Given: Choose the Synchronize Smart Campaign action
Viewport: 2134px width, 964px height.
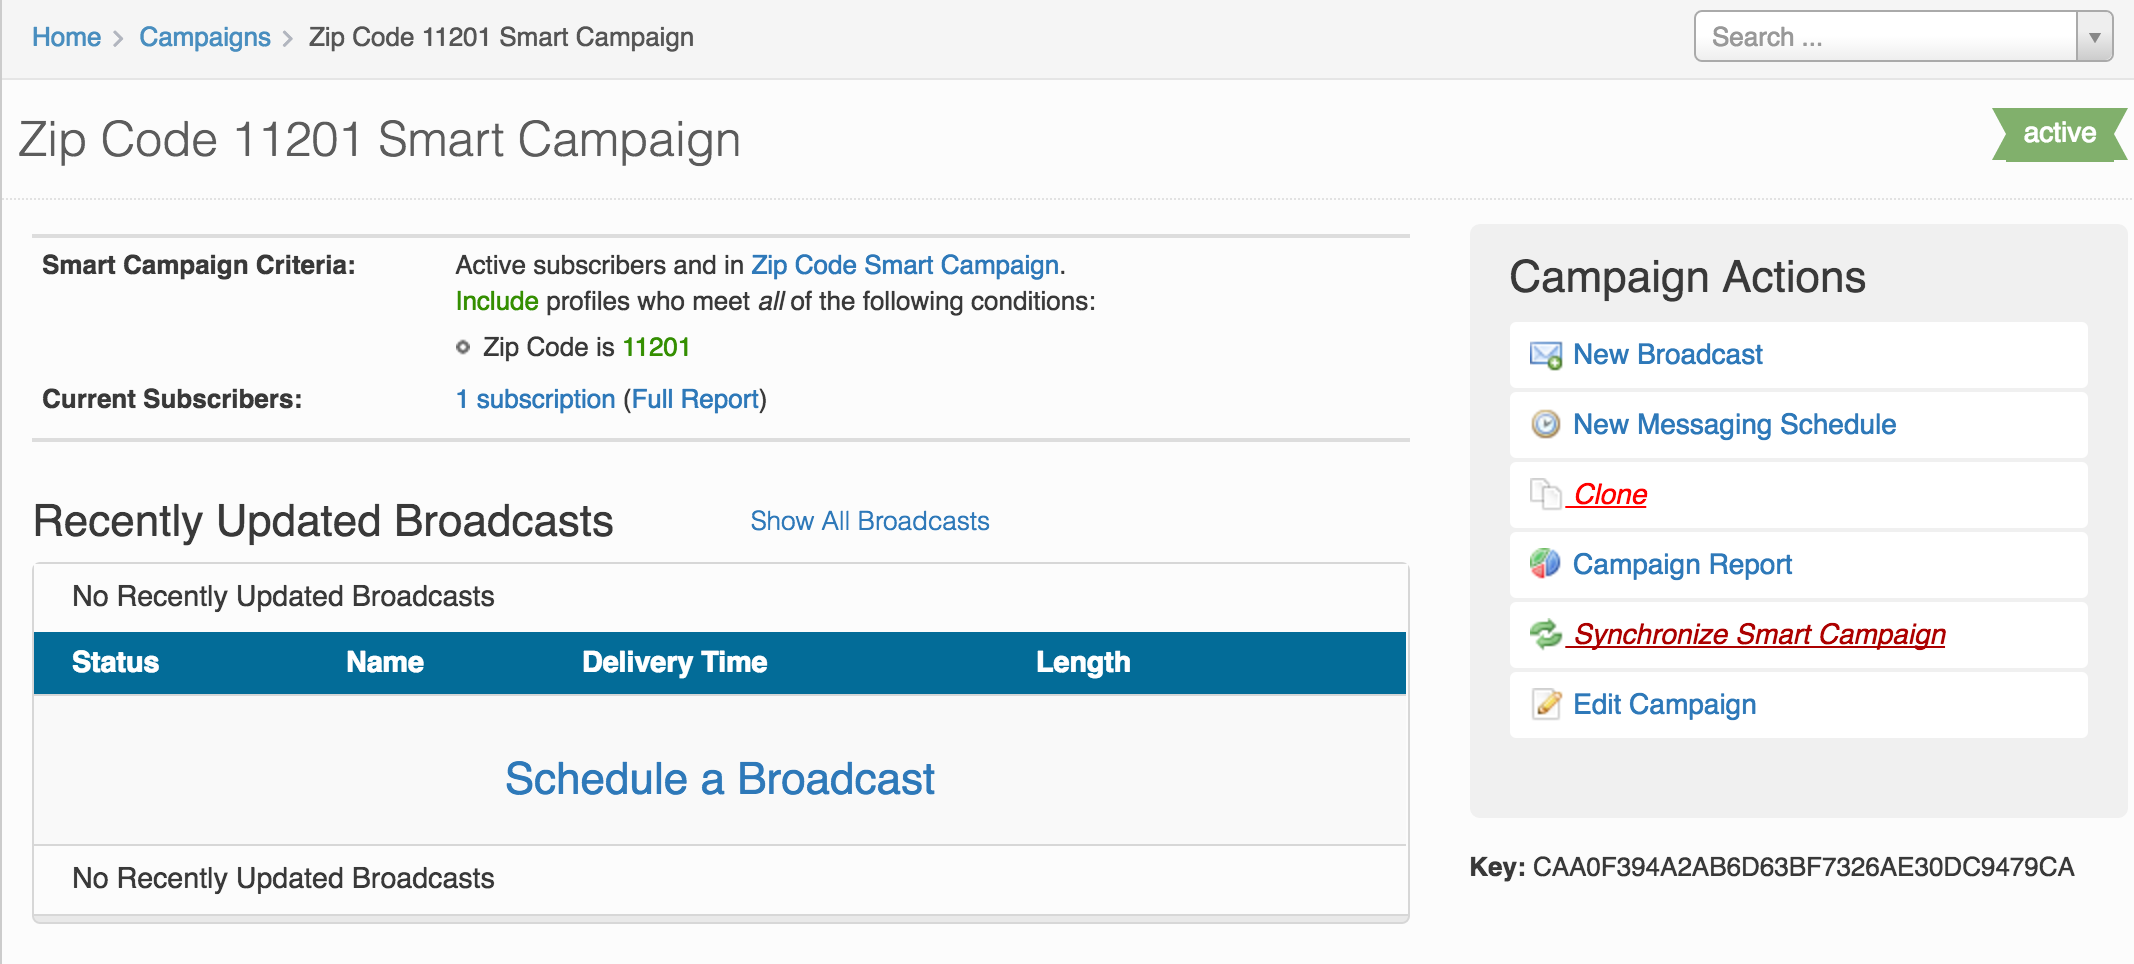Looking at the screenshot, I should tap(1760, 634).
